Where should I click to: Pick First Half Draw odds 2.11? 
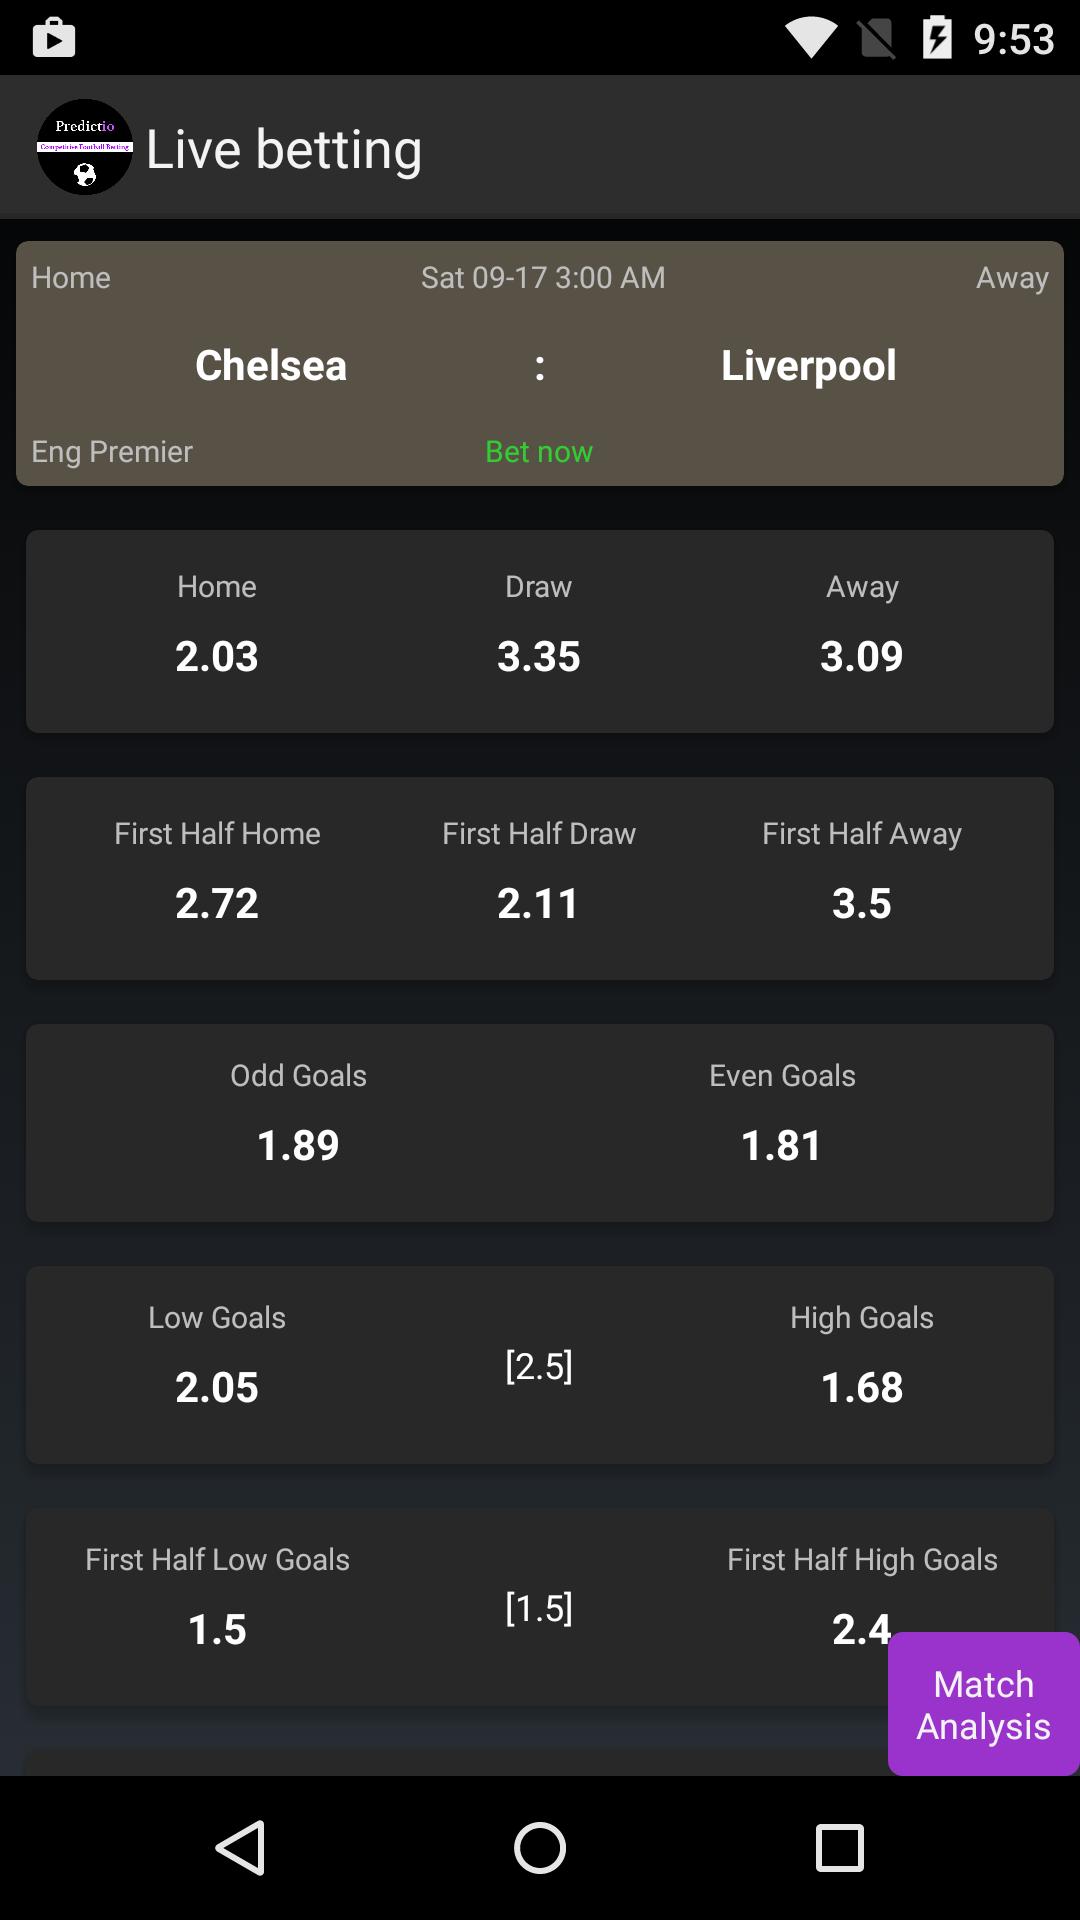click(539, 901)
